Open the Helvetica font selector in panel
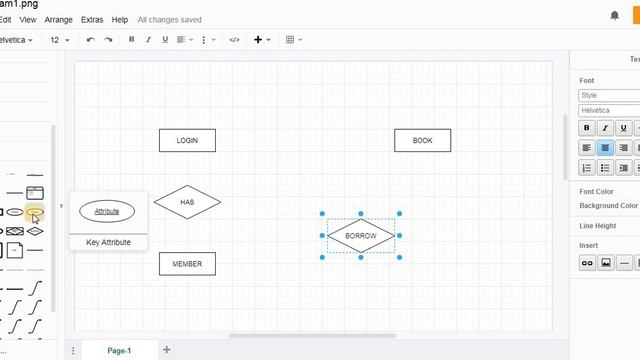Viewport: 640px width, 360px height. point(609,111)
